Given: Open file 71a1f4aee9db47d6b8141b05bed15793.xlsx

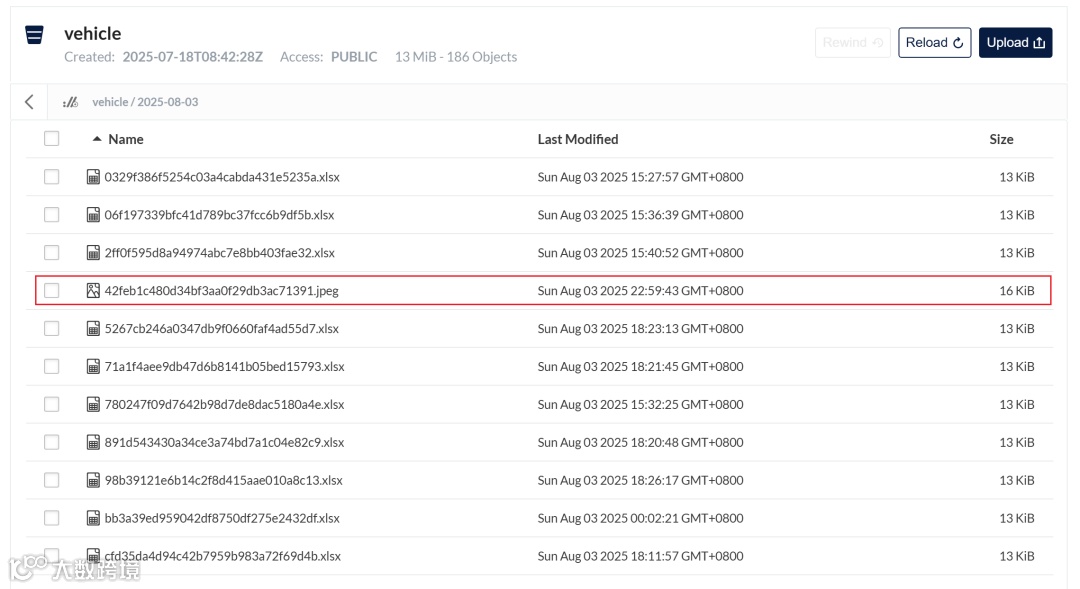Looking at the screenshot, I should pos(225,366).
